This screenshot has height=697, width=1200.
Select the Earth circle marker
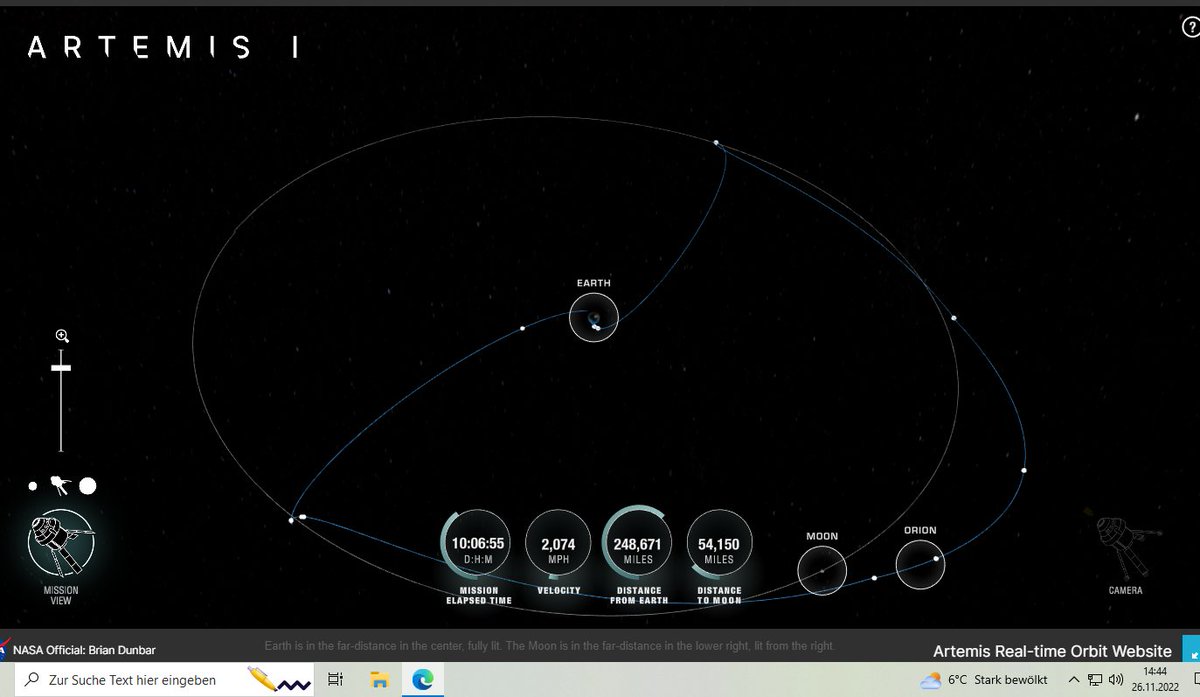click(x=594, y=319)
